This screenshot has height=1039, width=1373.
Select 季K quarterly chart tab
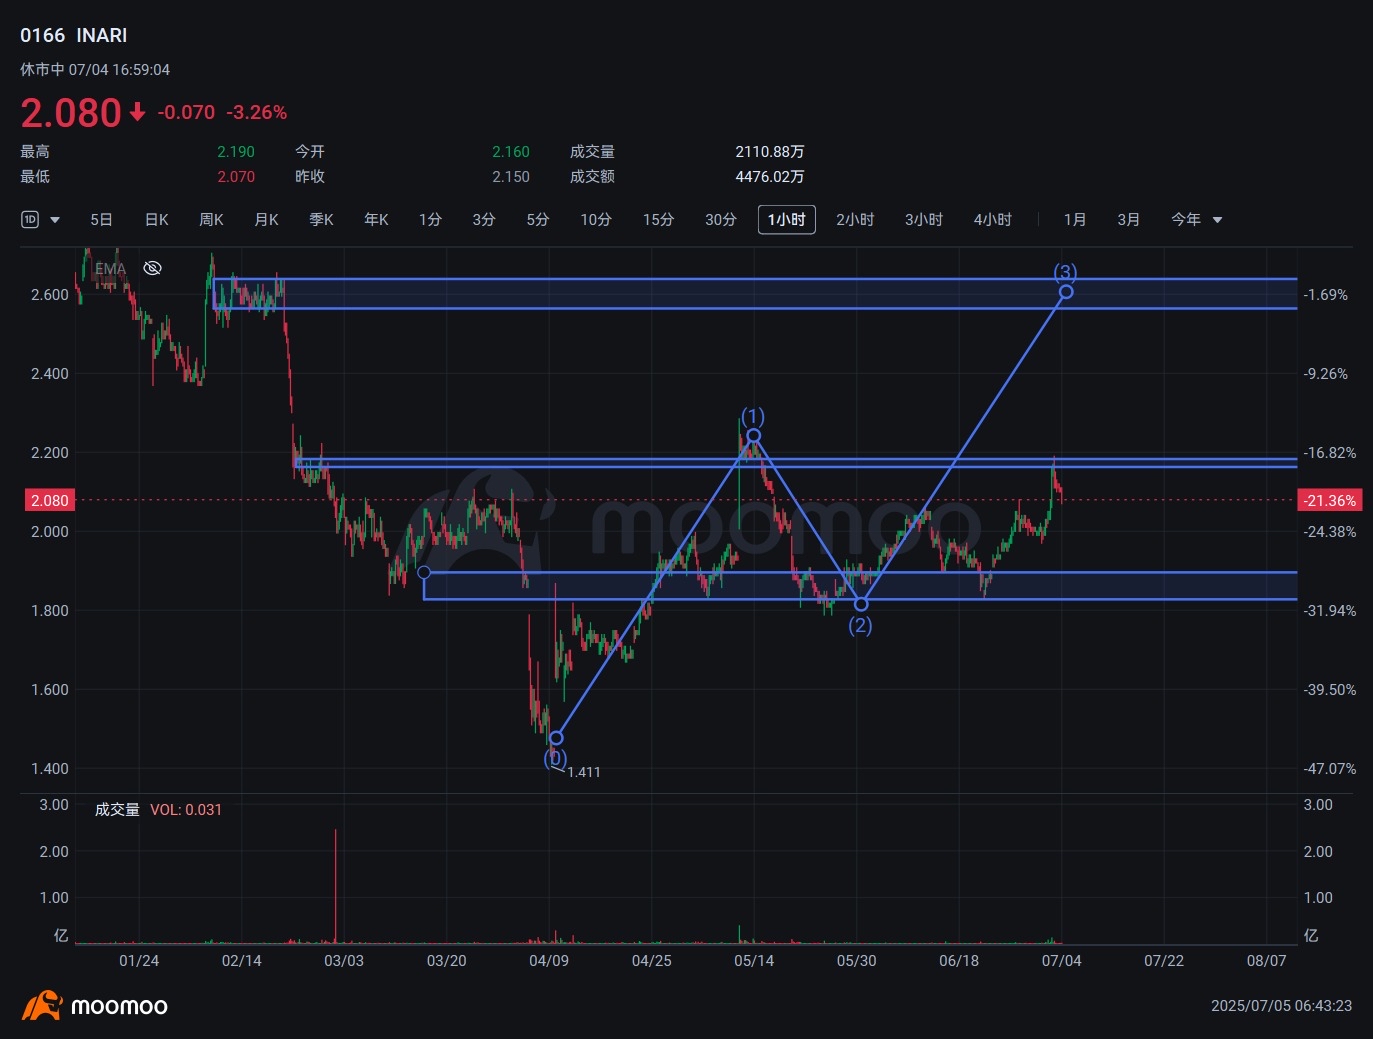point(321,219)
